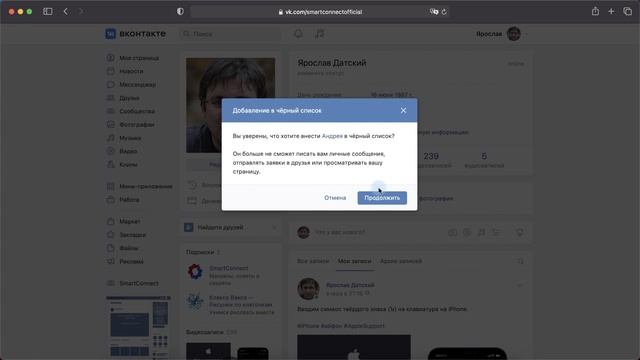Viewport: 640px width, 360px height.
Task: Click the Файлы sidebar icon
Action: coord(111,248)
